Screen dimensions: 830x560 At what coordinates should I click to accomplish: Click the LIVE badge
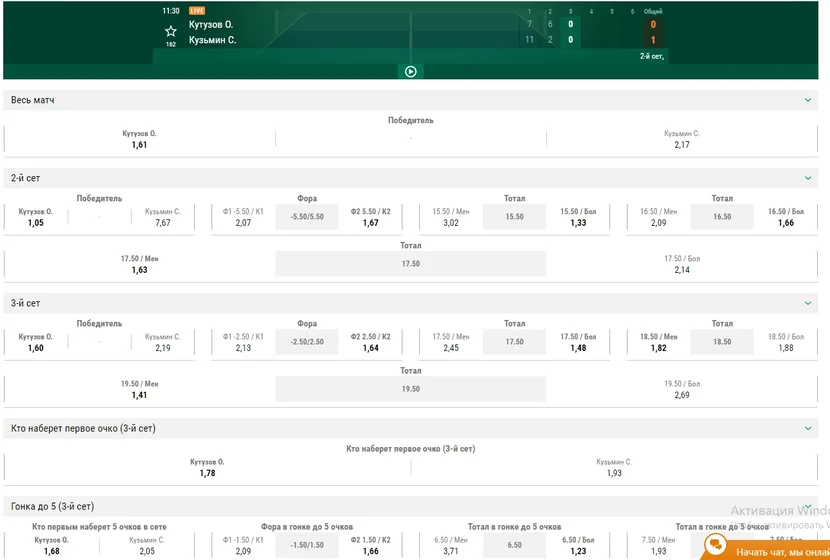click(x=197, y=11)
